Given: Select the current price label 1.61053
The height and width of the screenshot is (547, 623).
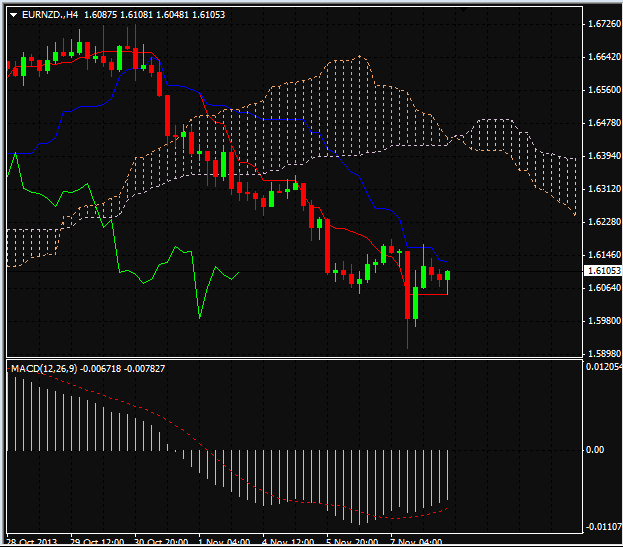Looking at the screenshot, I should 604,271.
